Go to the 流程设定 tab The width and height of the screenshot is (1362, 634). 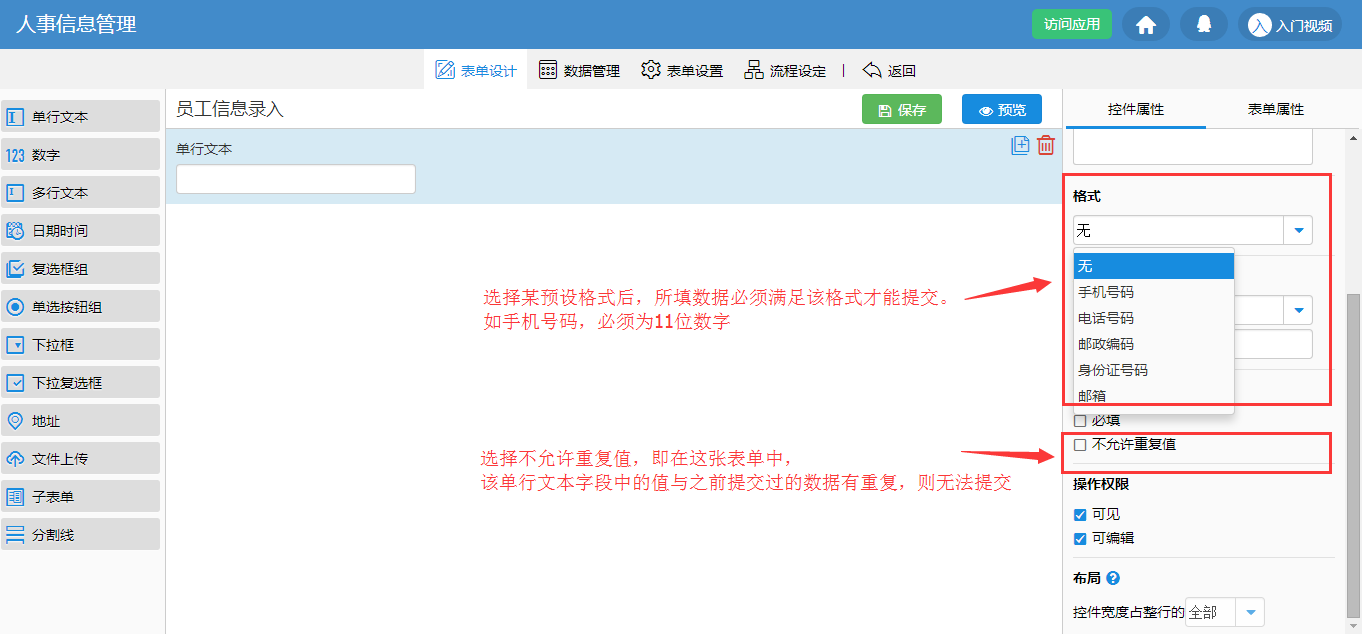pos(785,71)
